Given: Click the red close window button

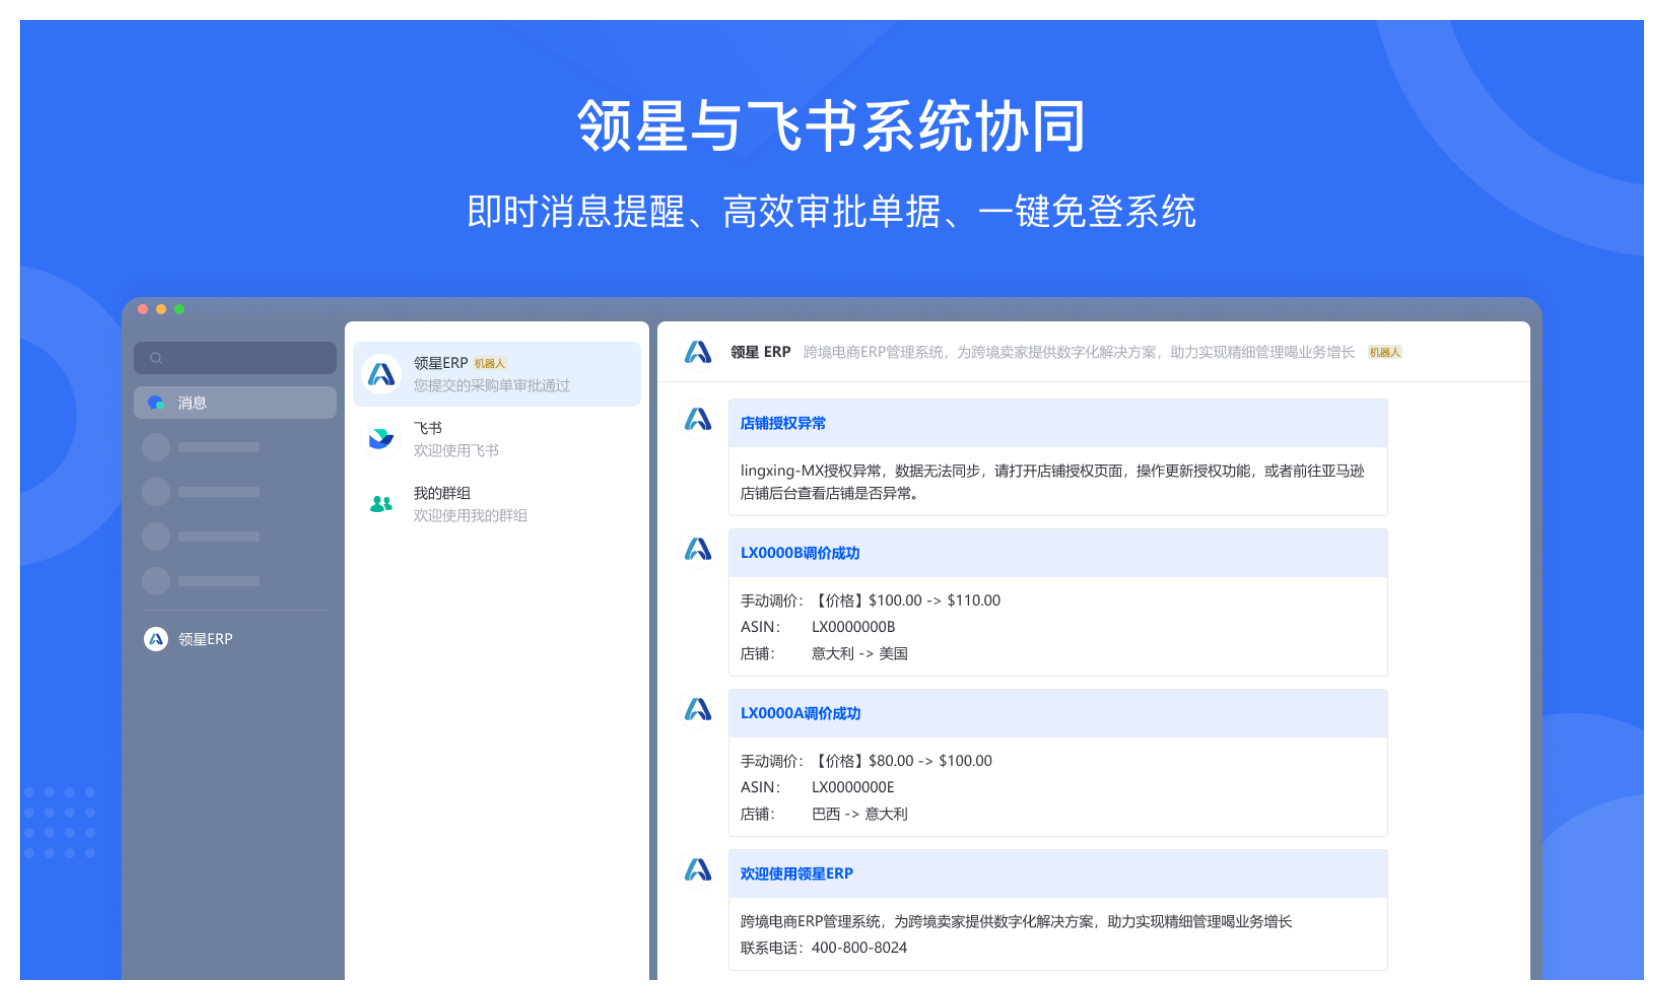Looking at the screenshot, I should pos(143,309).
